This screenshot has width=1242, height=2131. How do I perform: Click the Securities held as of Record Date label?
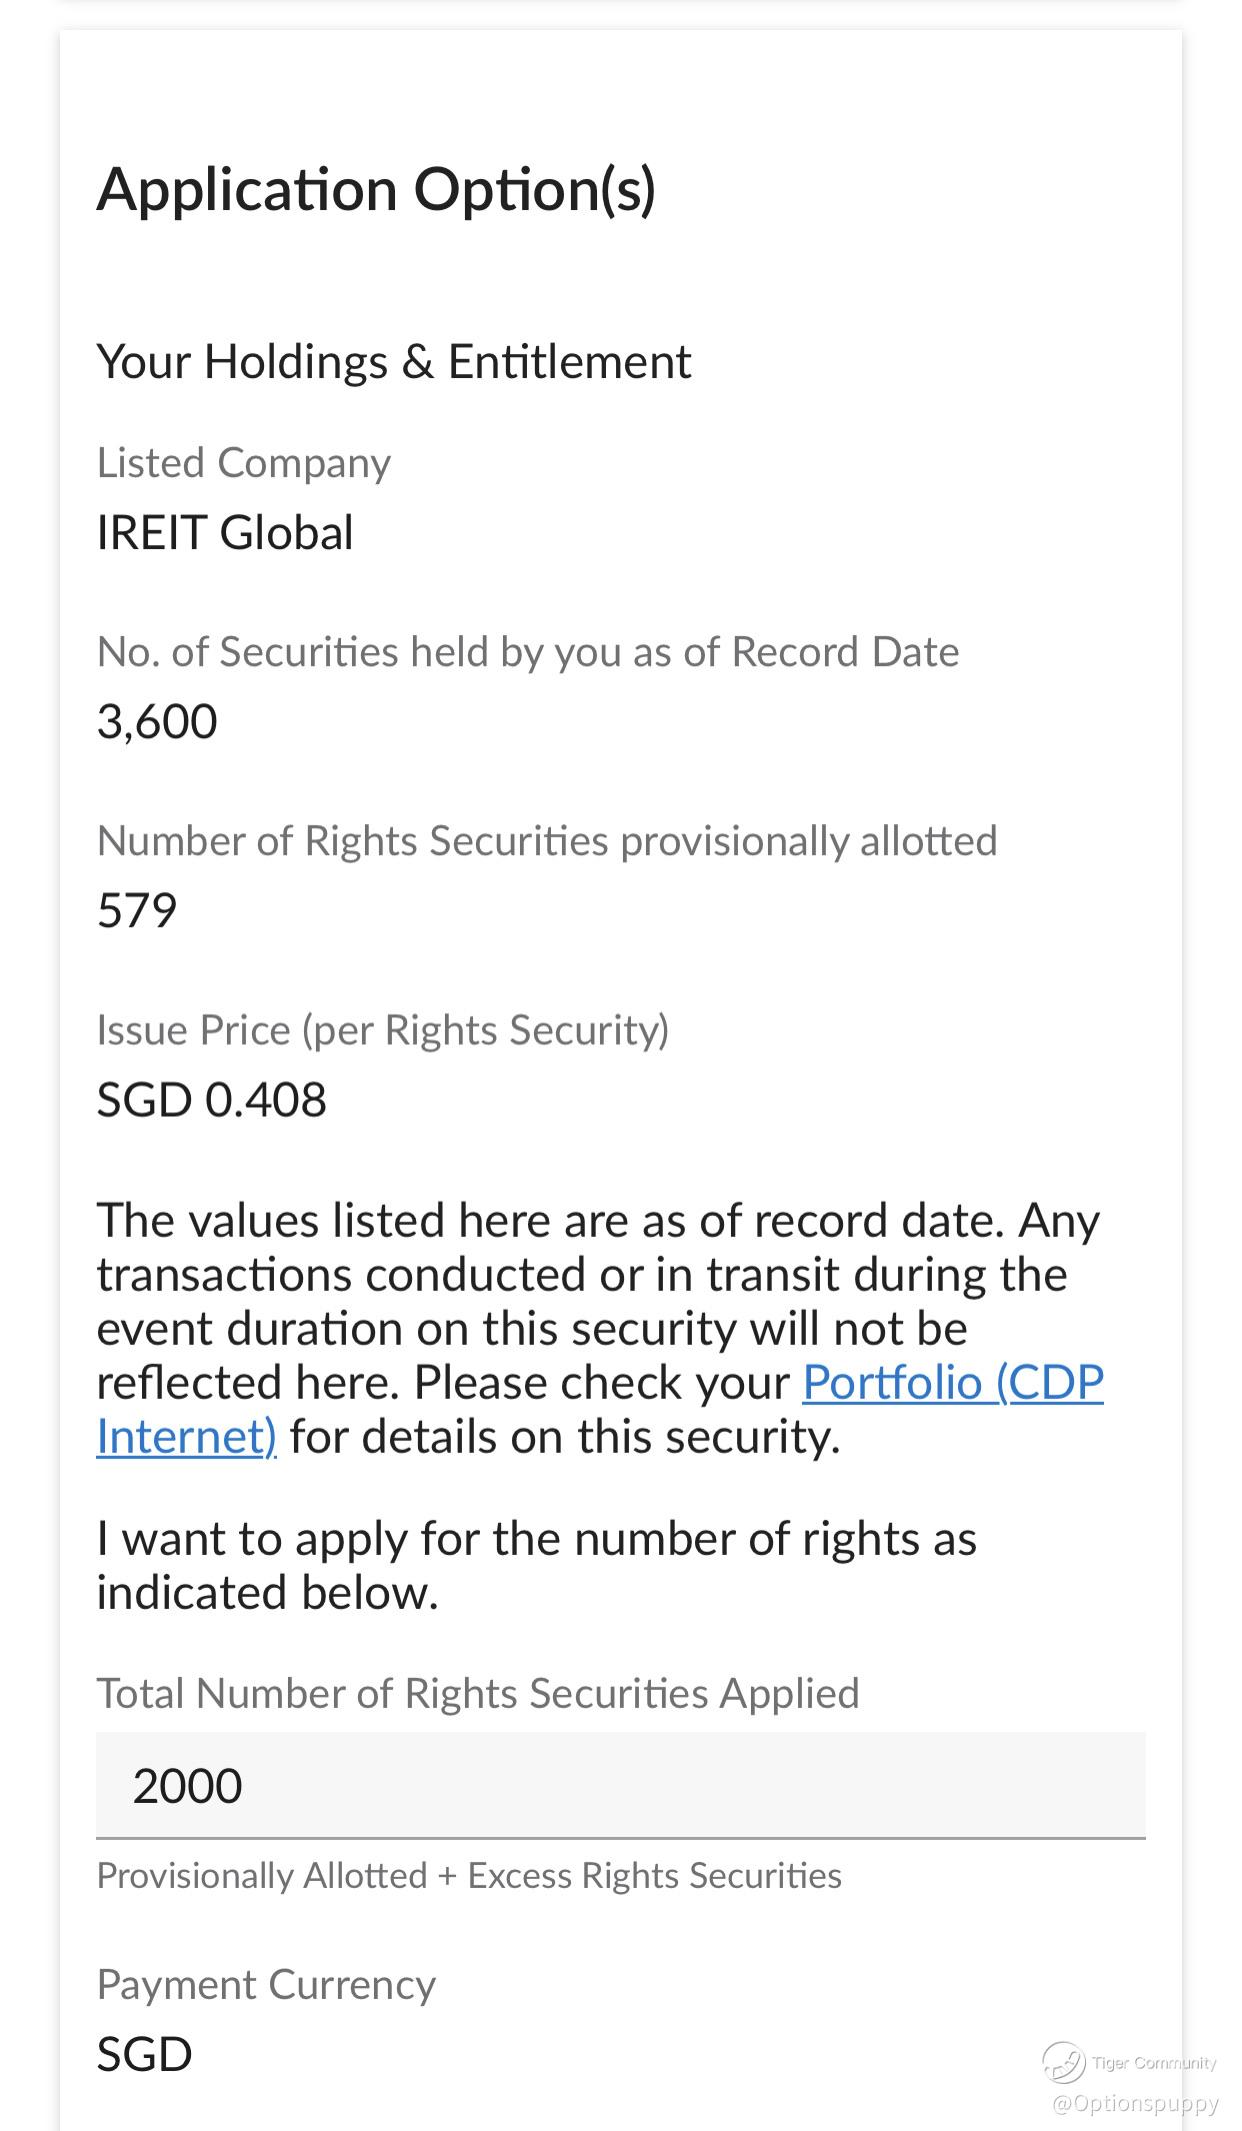pos(527,651)
